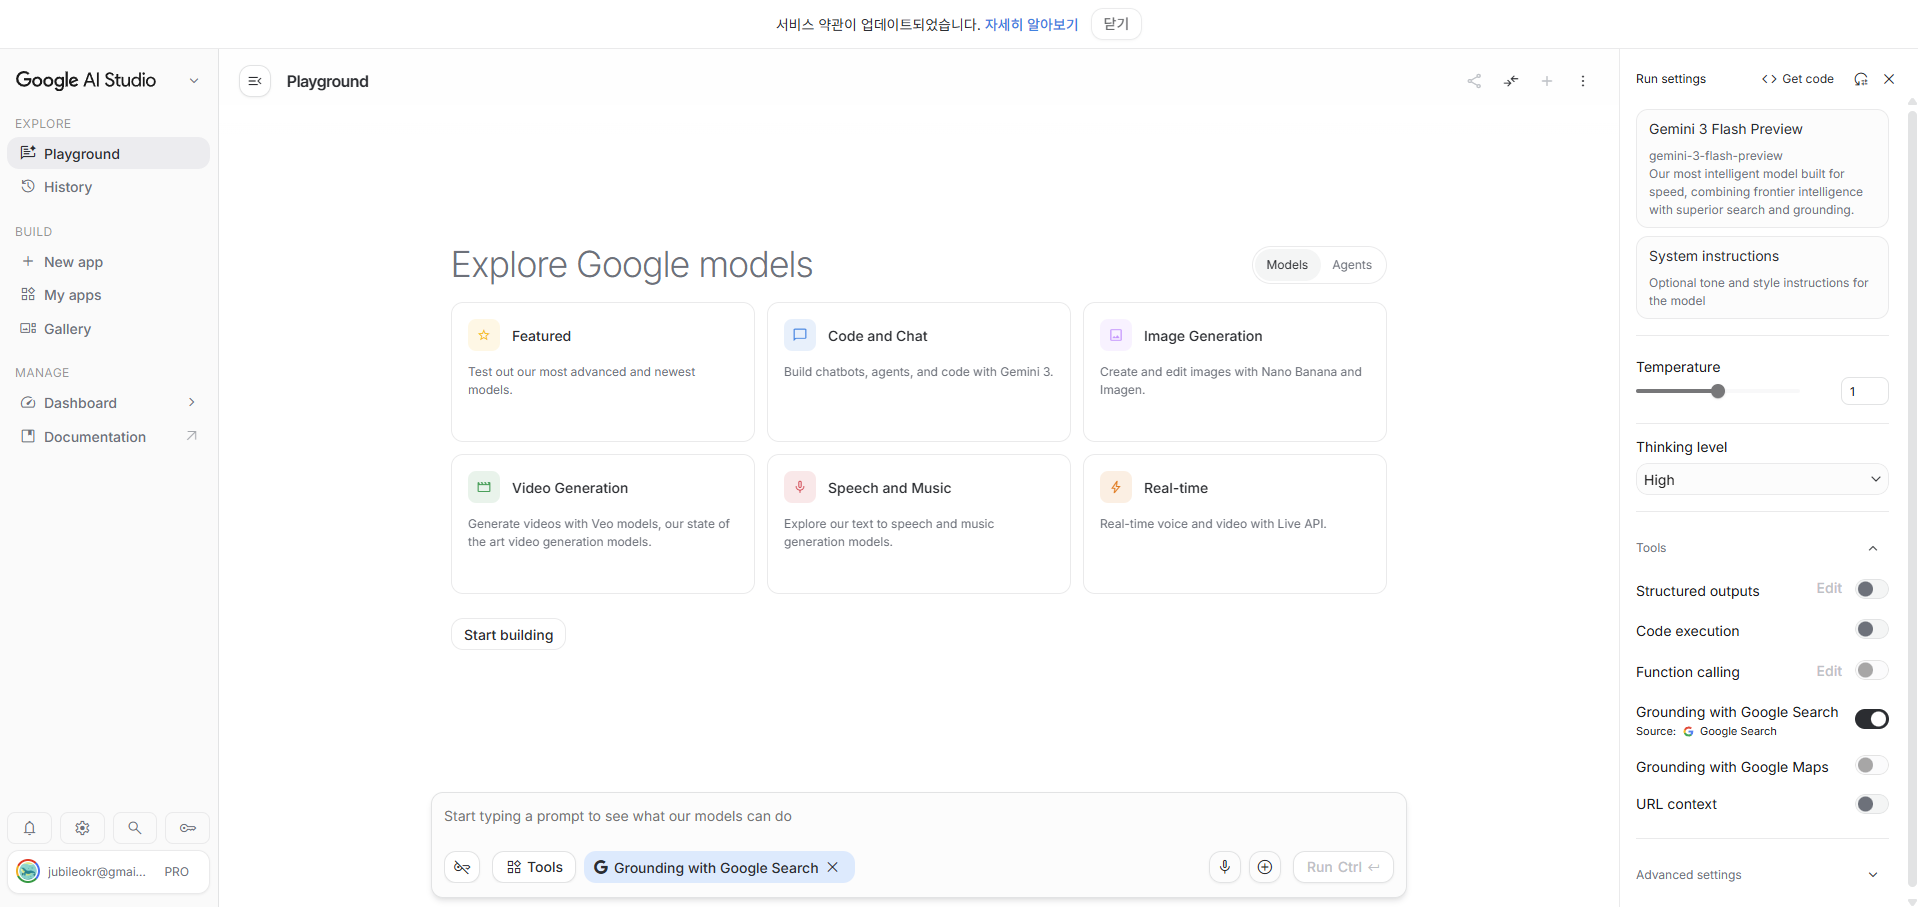Toggle the sidebar collapse icon beside Playground
The width and height of the screenshot is (1918, 907).
click(x=255, y=81)
